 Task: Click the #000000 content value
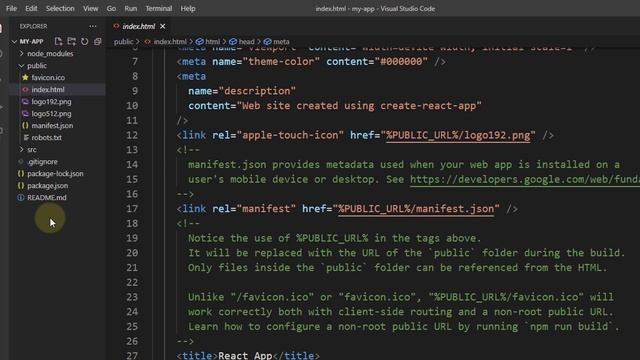click(402, 62)
